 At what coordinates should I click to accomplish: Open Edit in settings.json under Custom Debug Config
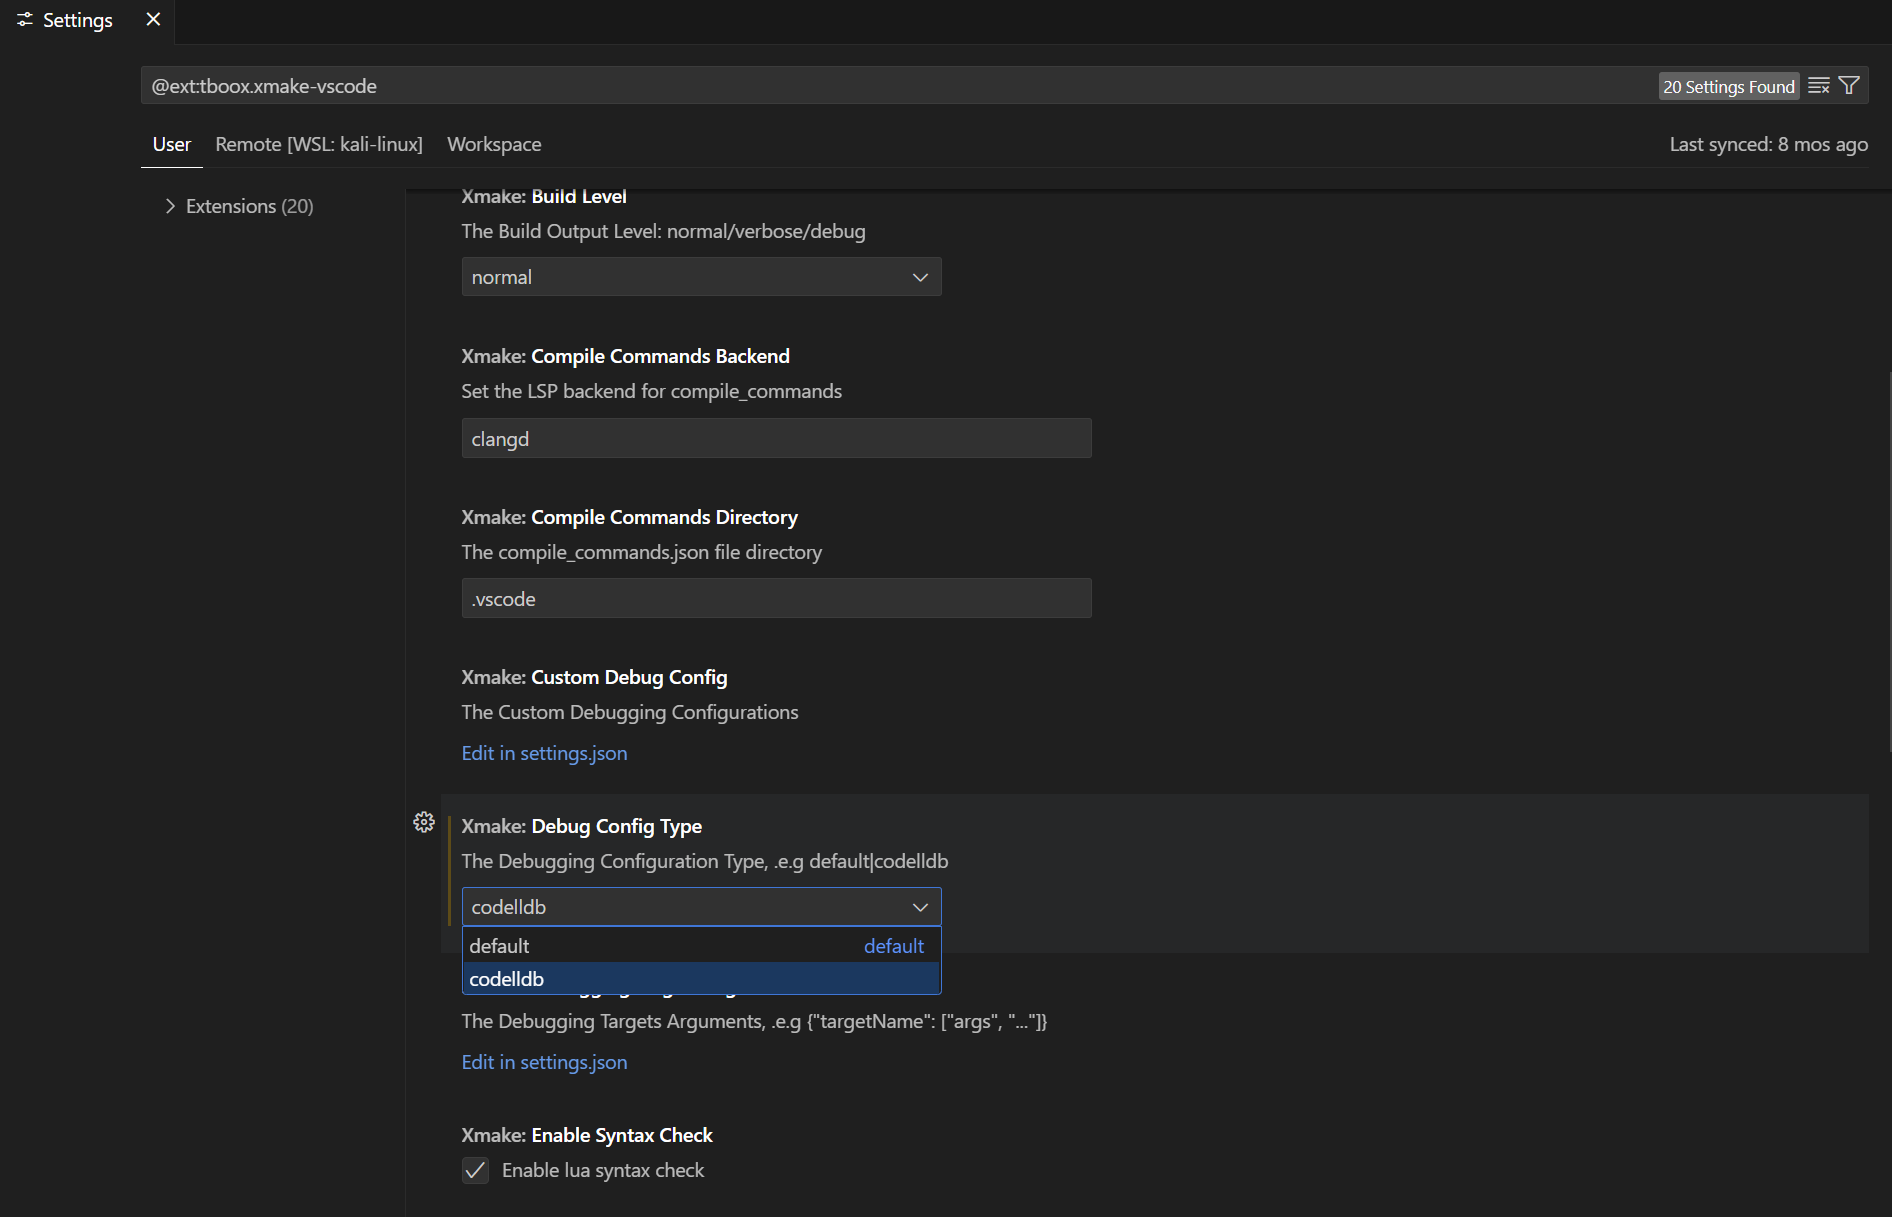[x=544, y=753]
